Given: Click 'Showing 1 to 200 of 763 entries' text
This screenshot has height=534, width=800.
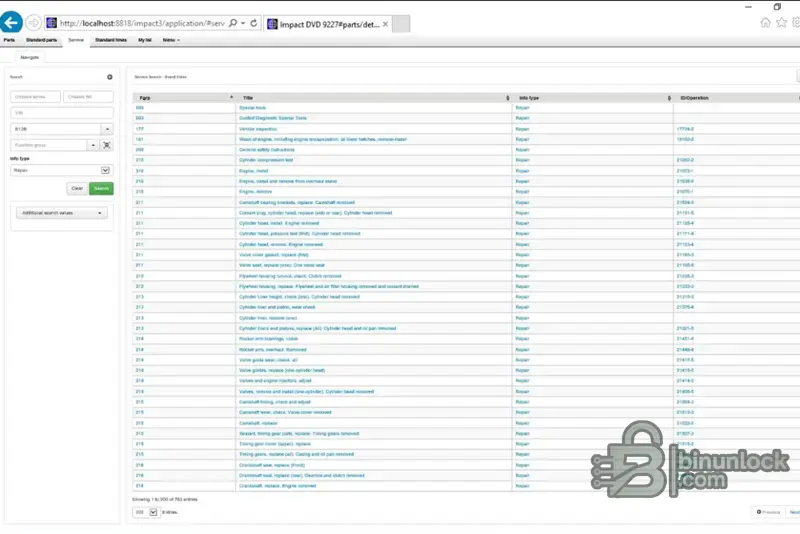Looking at the screenshot, I should click(165, 499).
